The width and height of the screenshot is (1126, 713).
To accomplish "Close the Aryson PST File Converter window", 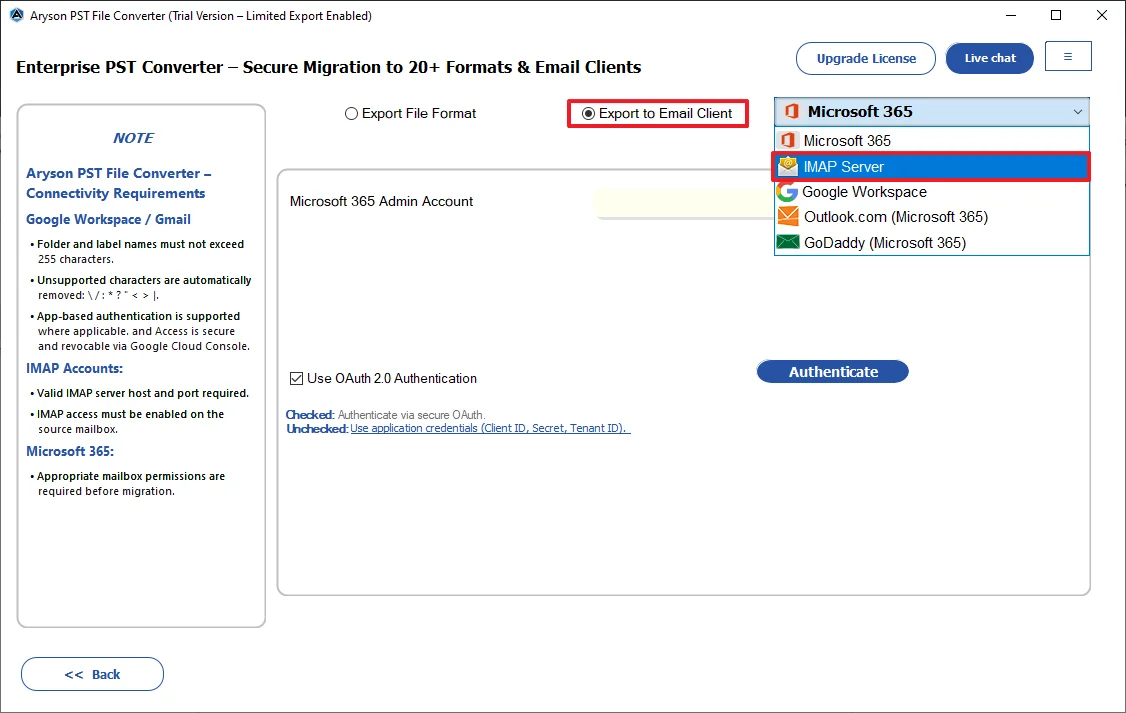I will pos(1102,15).
